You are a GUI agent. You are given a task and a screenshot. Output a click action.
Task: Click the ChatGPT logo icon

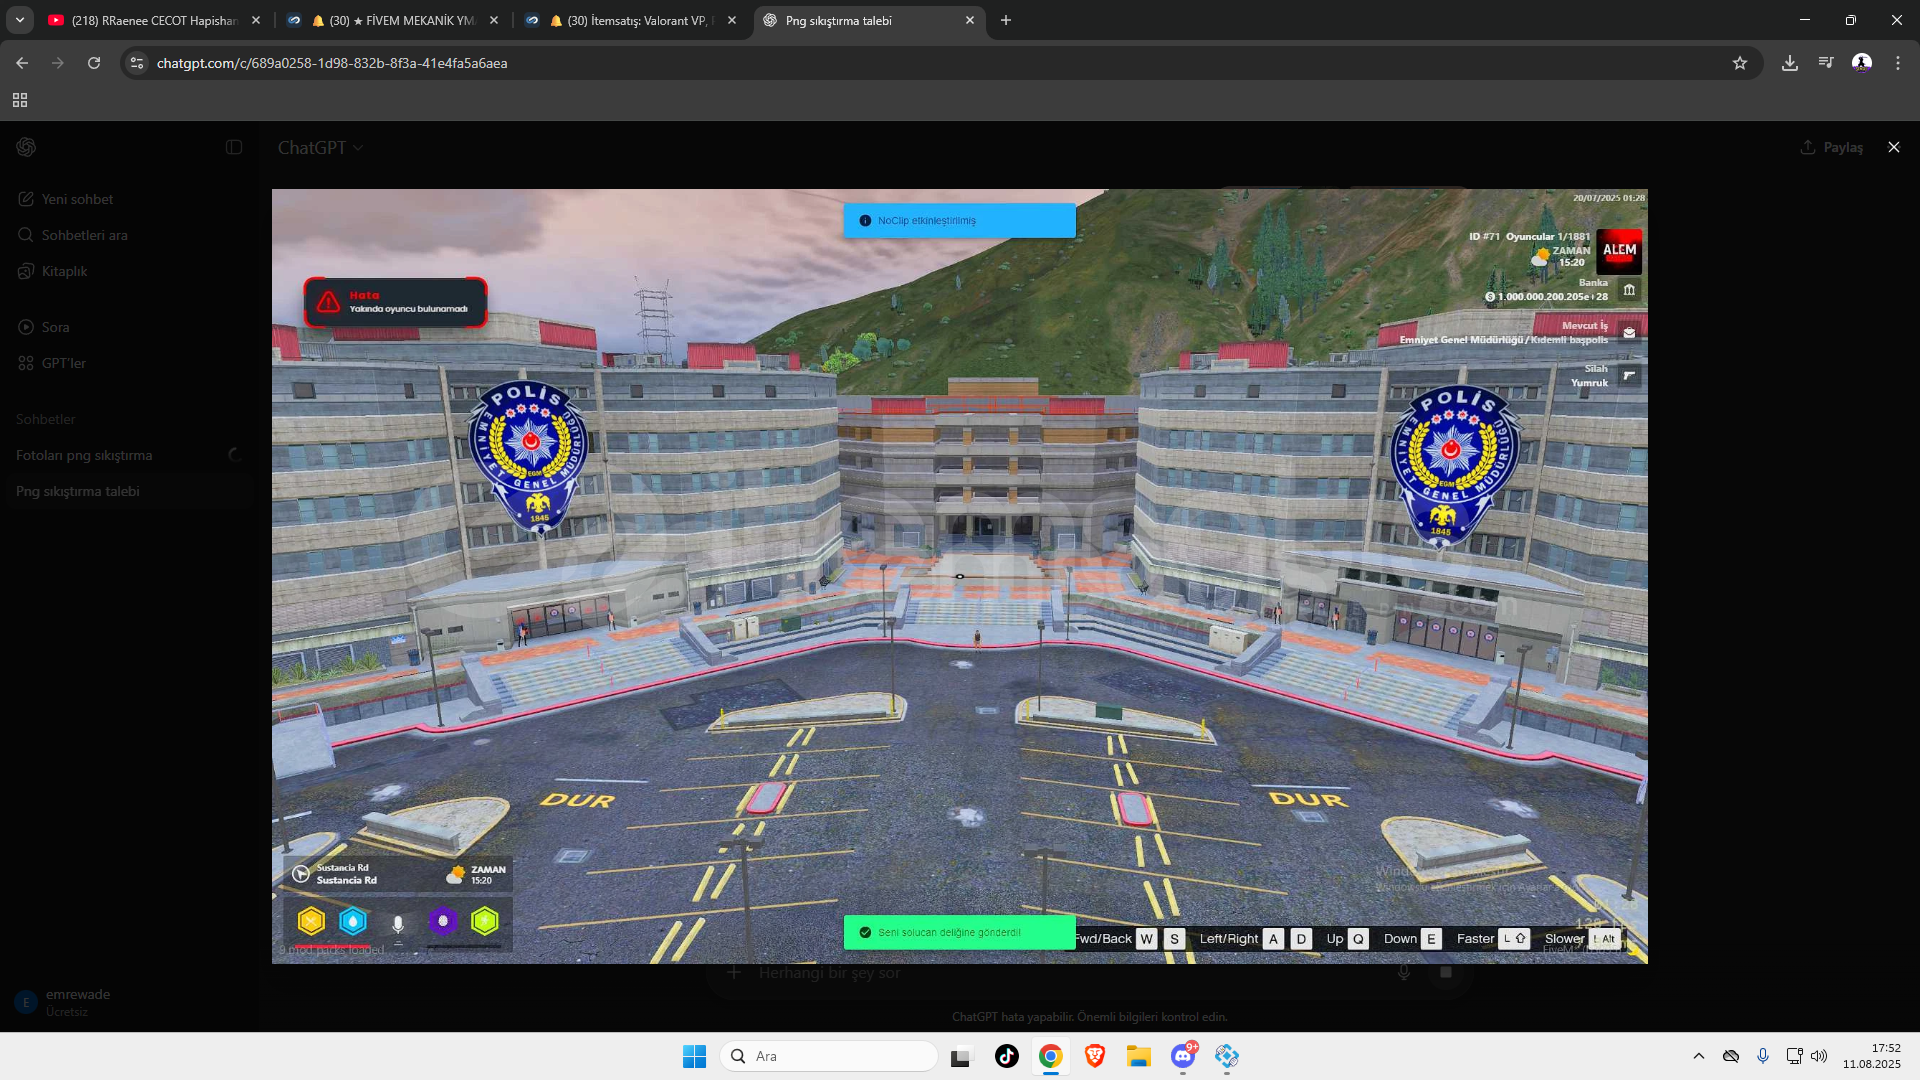click(26, 147)
